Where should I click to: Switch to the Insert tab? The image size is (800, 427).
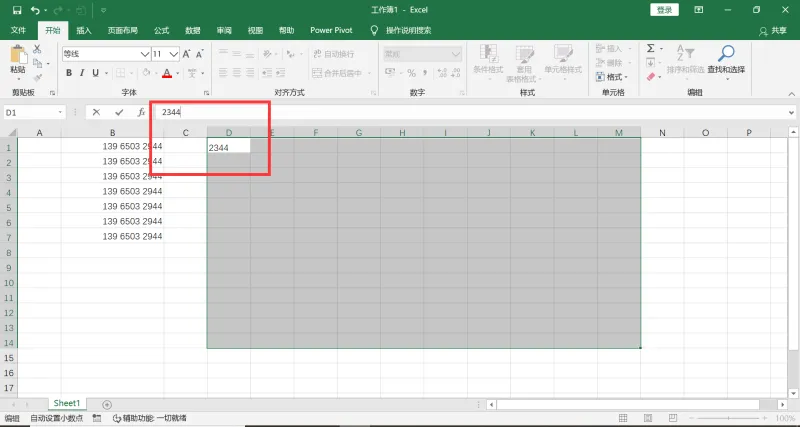click(x=84, y=31)
